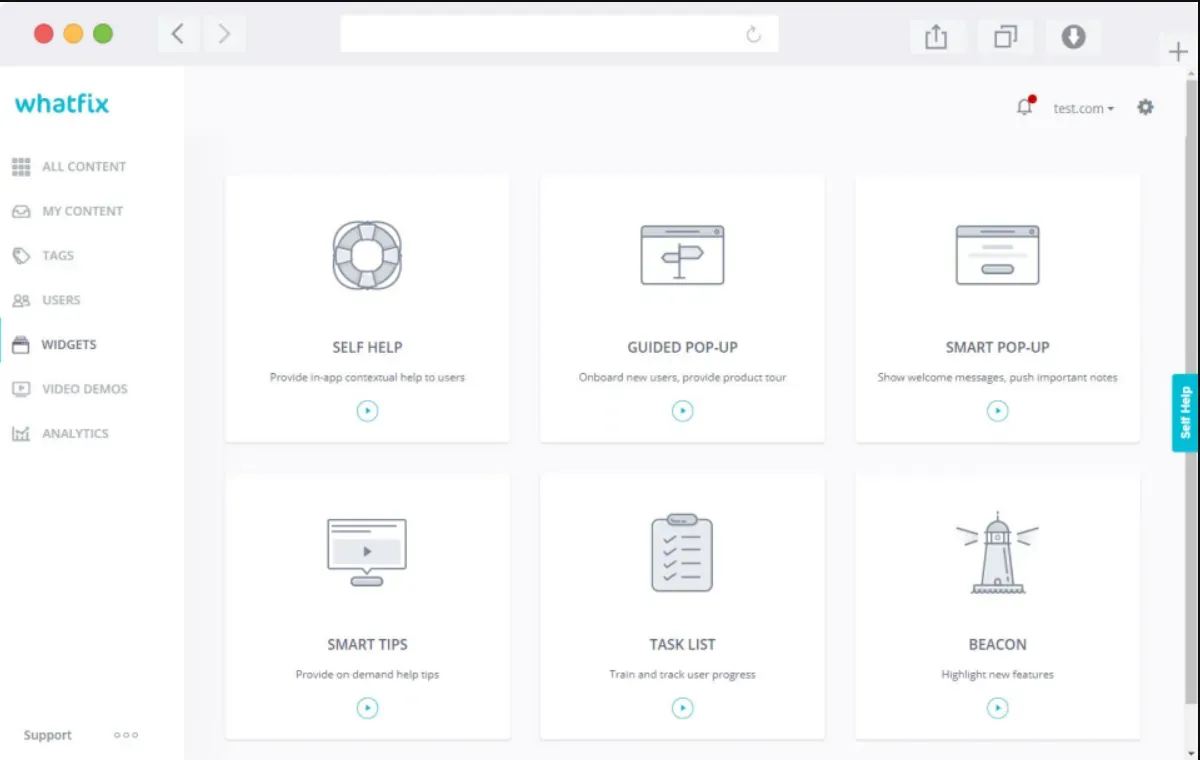Select Widgets in sidebar

click(69, 345)
